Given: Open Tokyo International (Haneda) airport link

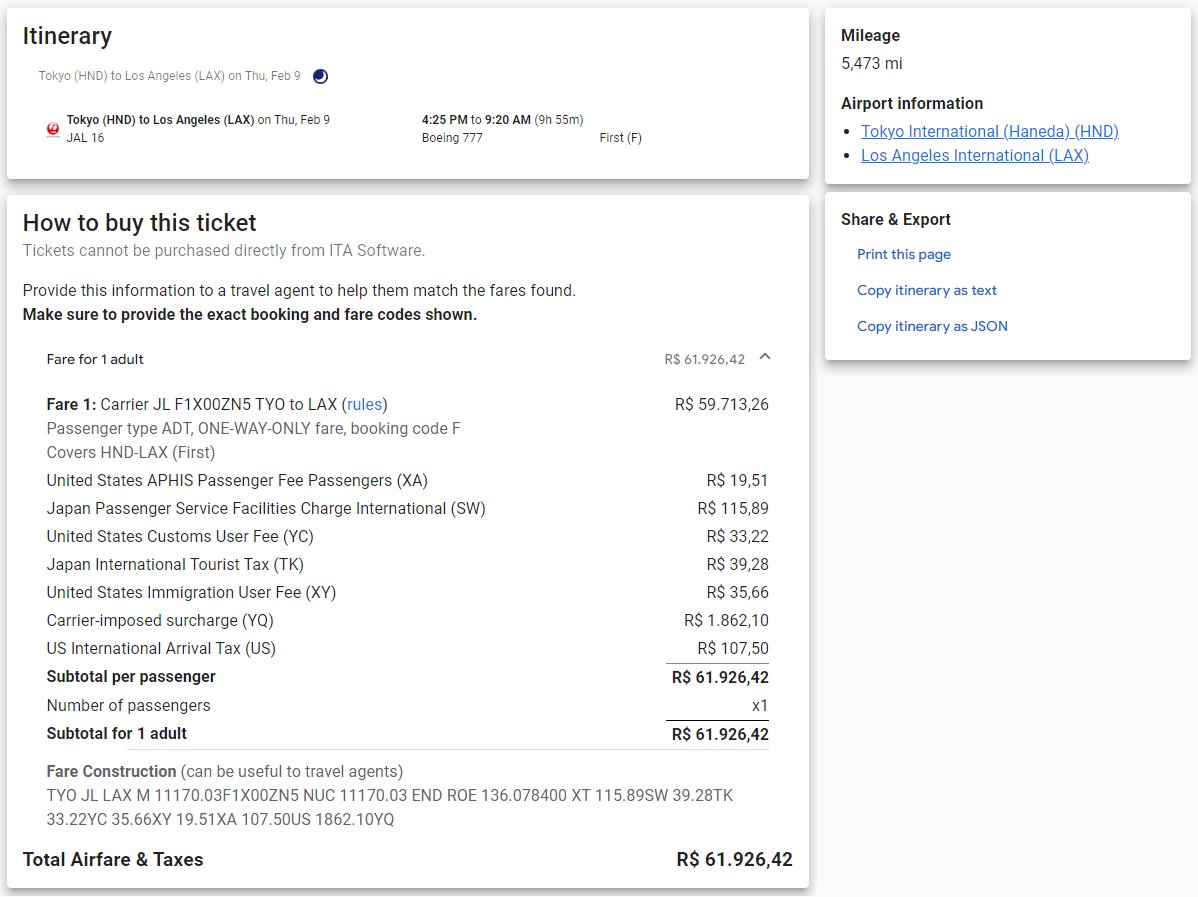Looking at the screenshot, I should point(989,131).
